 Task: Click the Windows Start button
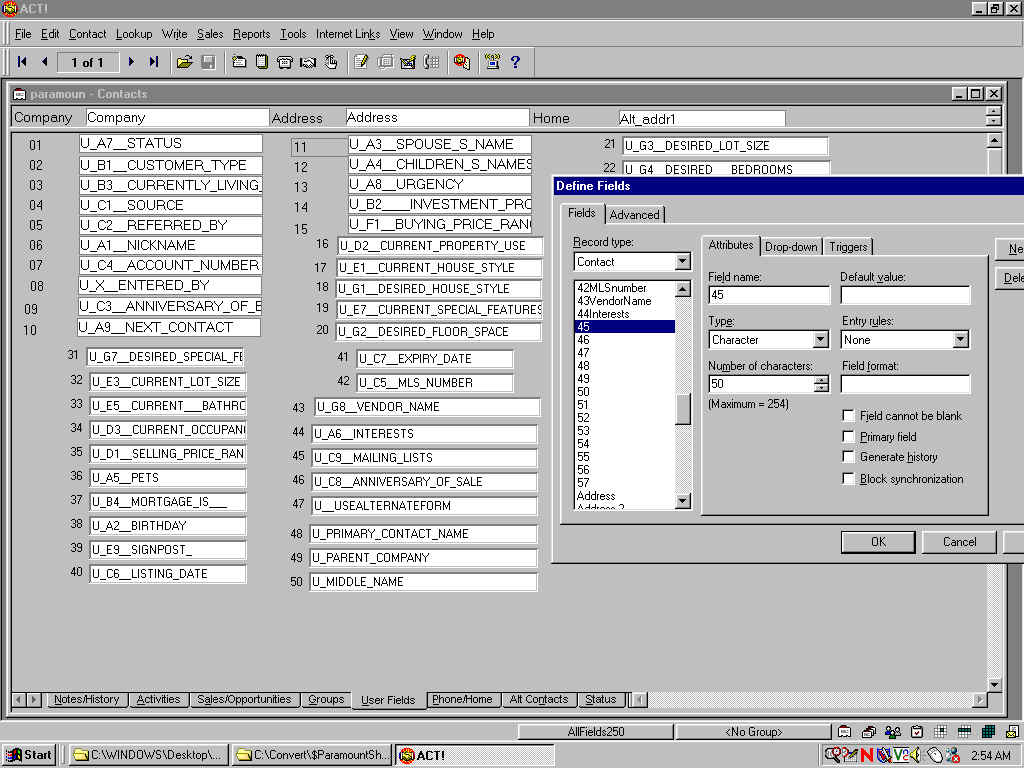pyautogui.click(x=29, y=755)
